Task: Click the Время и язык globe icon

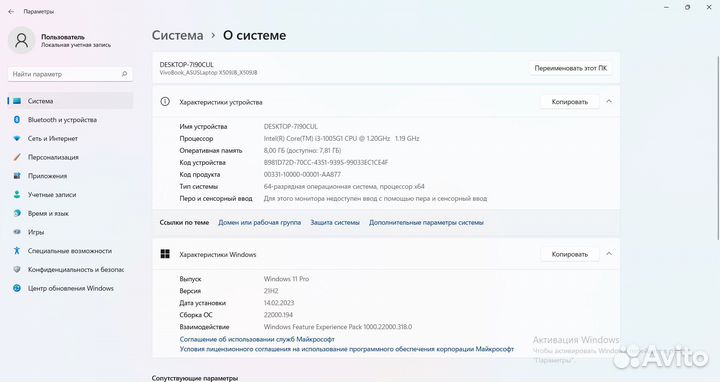Action: 17,213
